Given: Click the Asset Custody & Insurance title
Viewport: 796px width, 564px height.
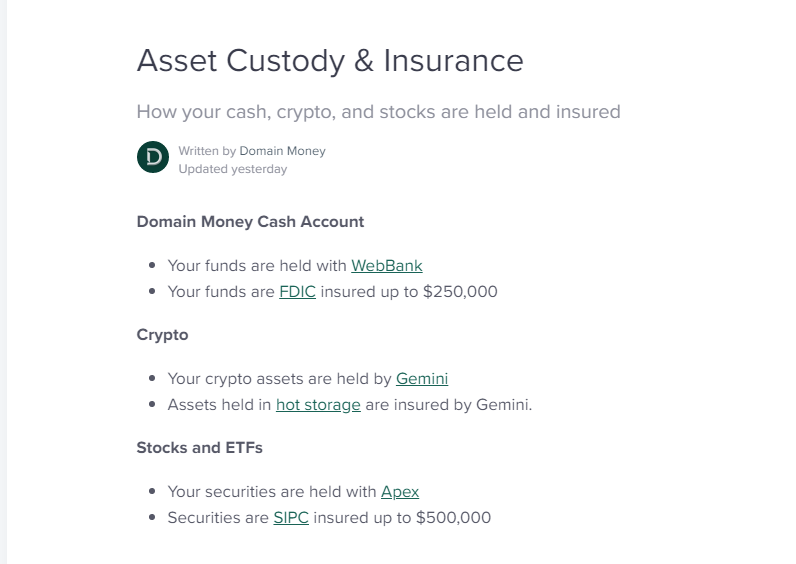Looking at the screenshot, I should point(330,61).
